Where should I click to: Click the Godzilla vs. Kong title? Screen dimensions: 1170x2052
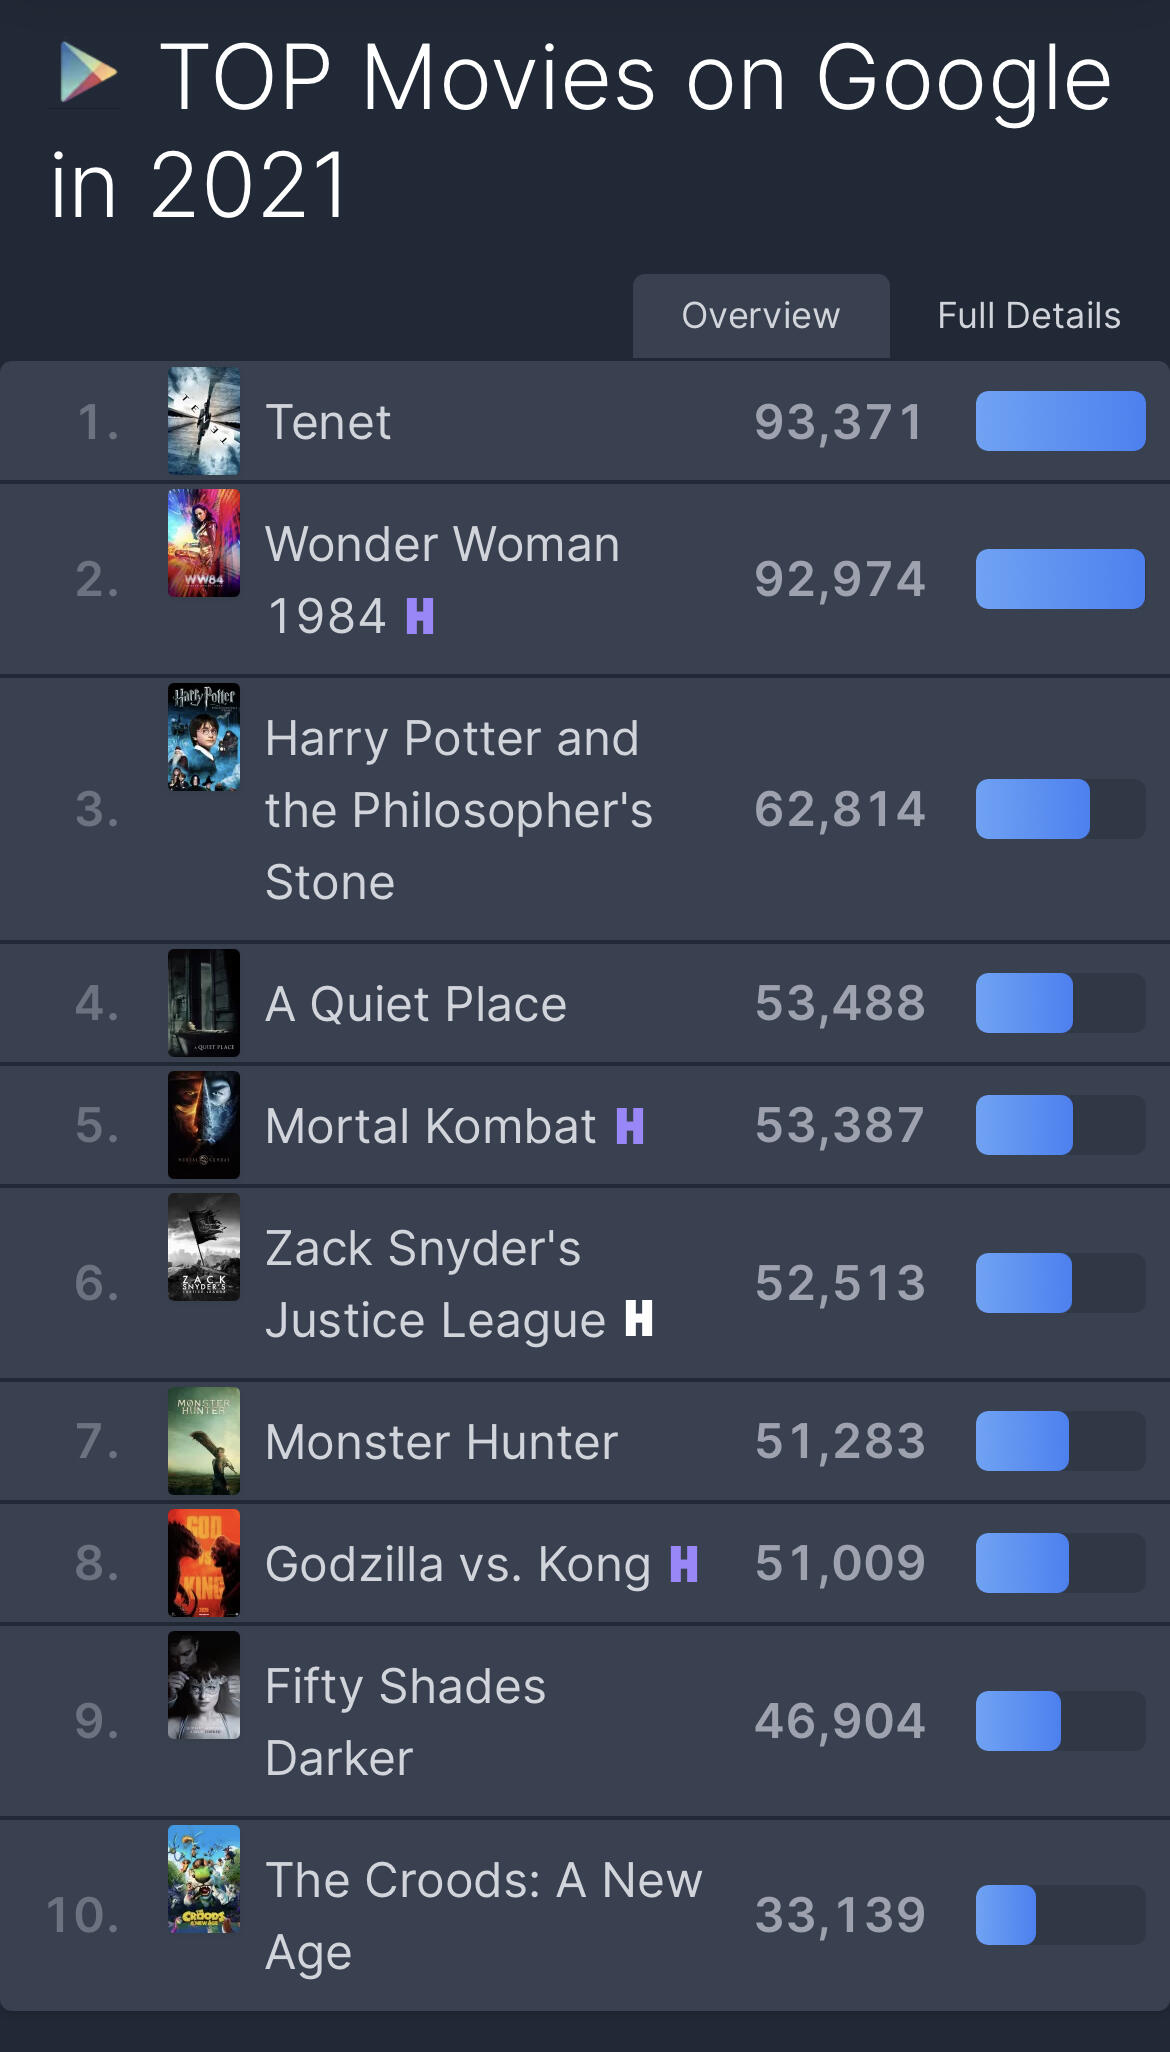[458, 1564]
